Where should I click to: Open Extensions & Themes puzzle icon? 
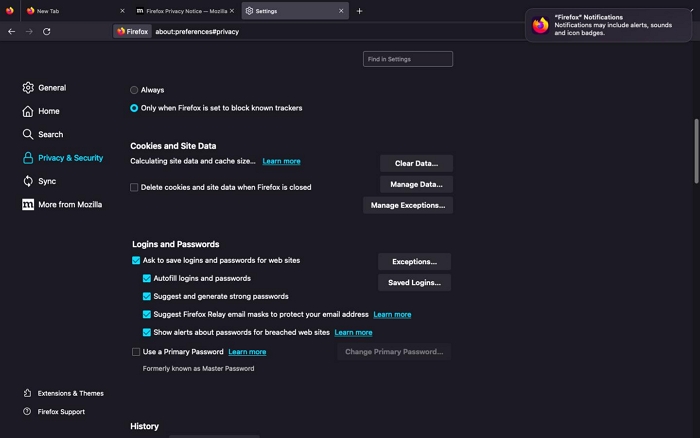[27, 393]
